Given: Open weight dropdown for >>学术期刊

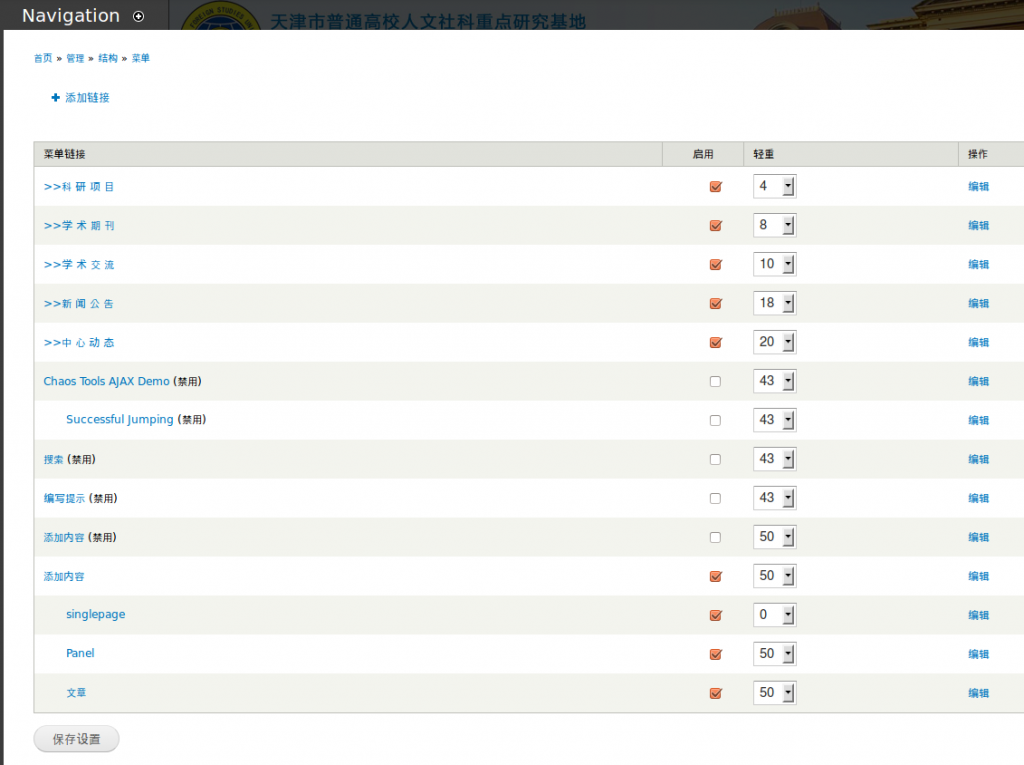Looking at the screenshot, I should point(775,225).
